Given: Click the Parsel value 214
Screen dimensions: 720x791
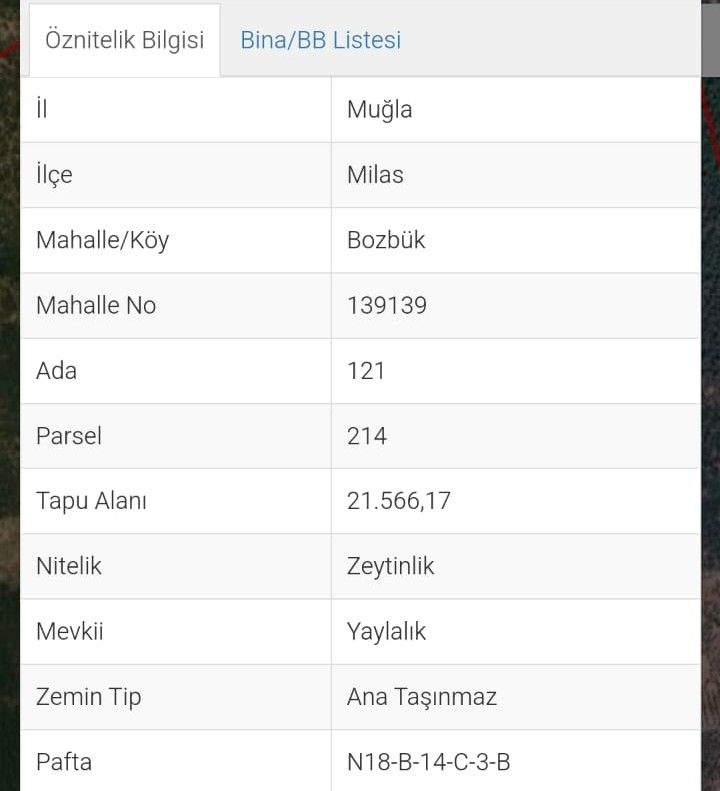Looking at the screenshot, I should tap(367, 436).
